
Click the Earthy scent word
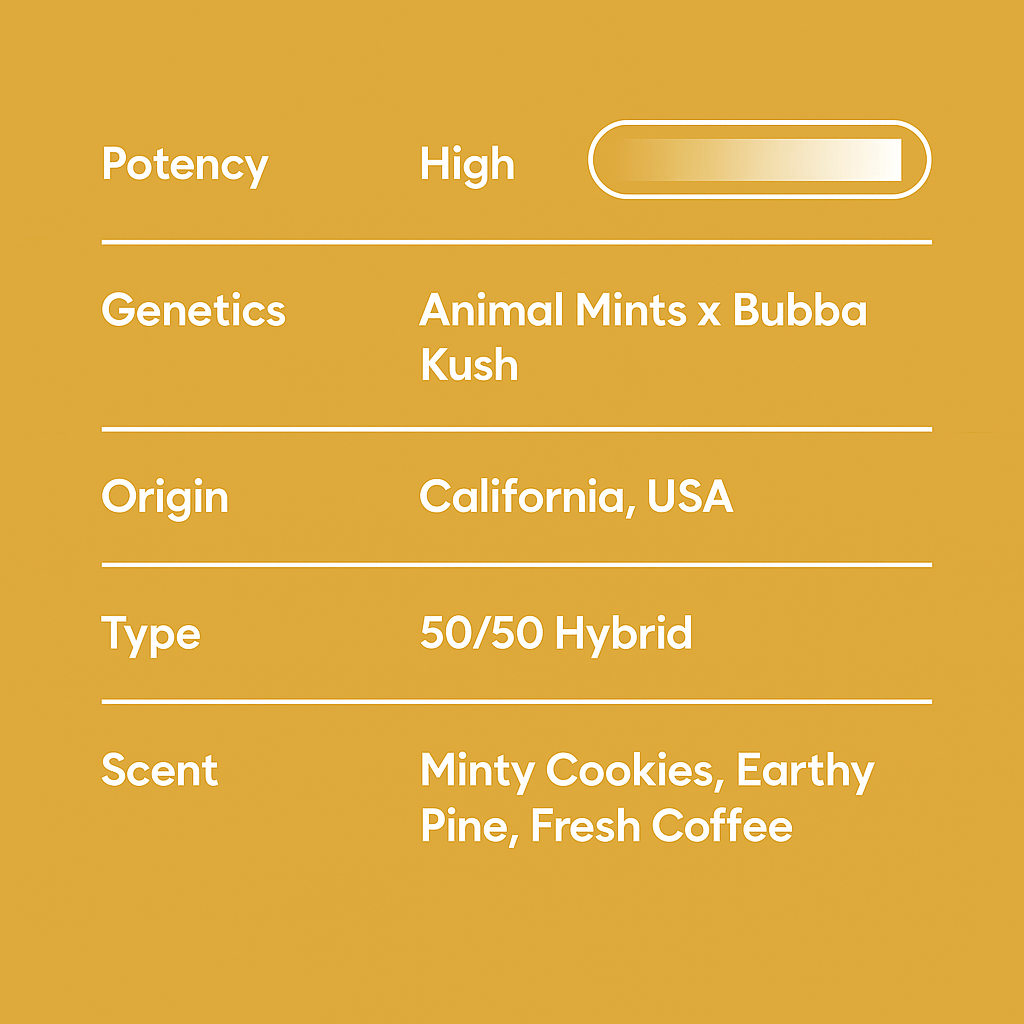[x=806, y=771]
